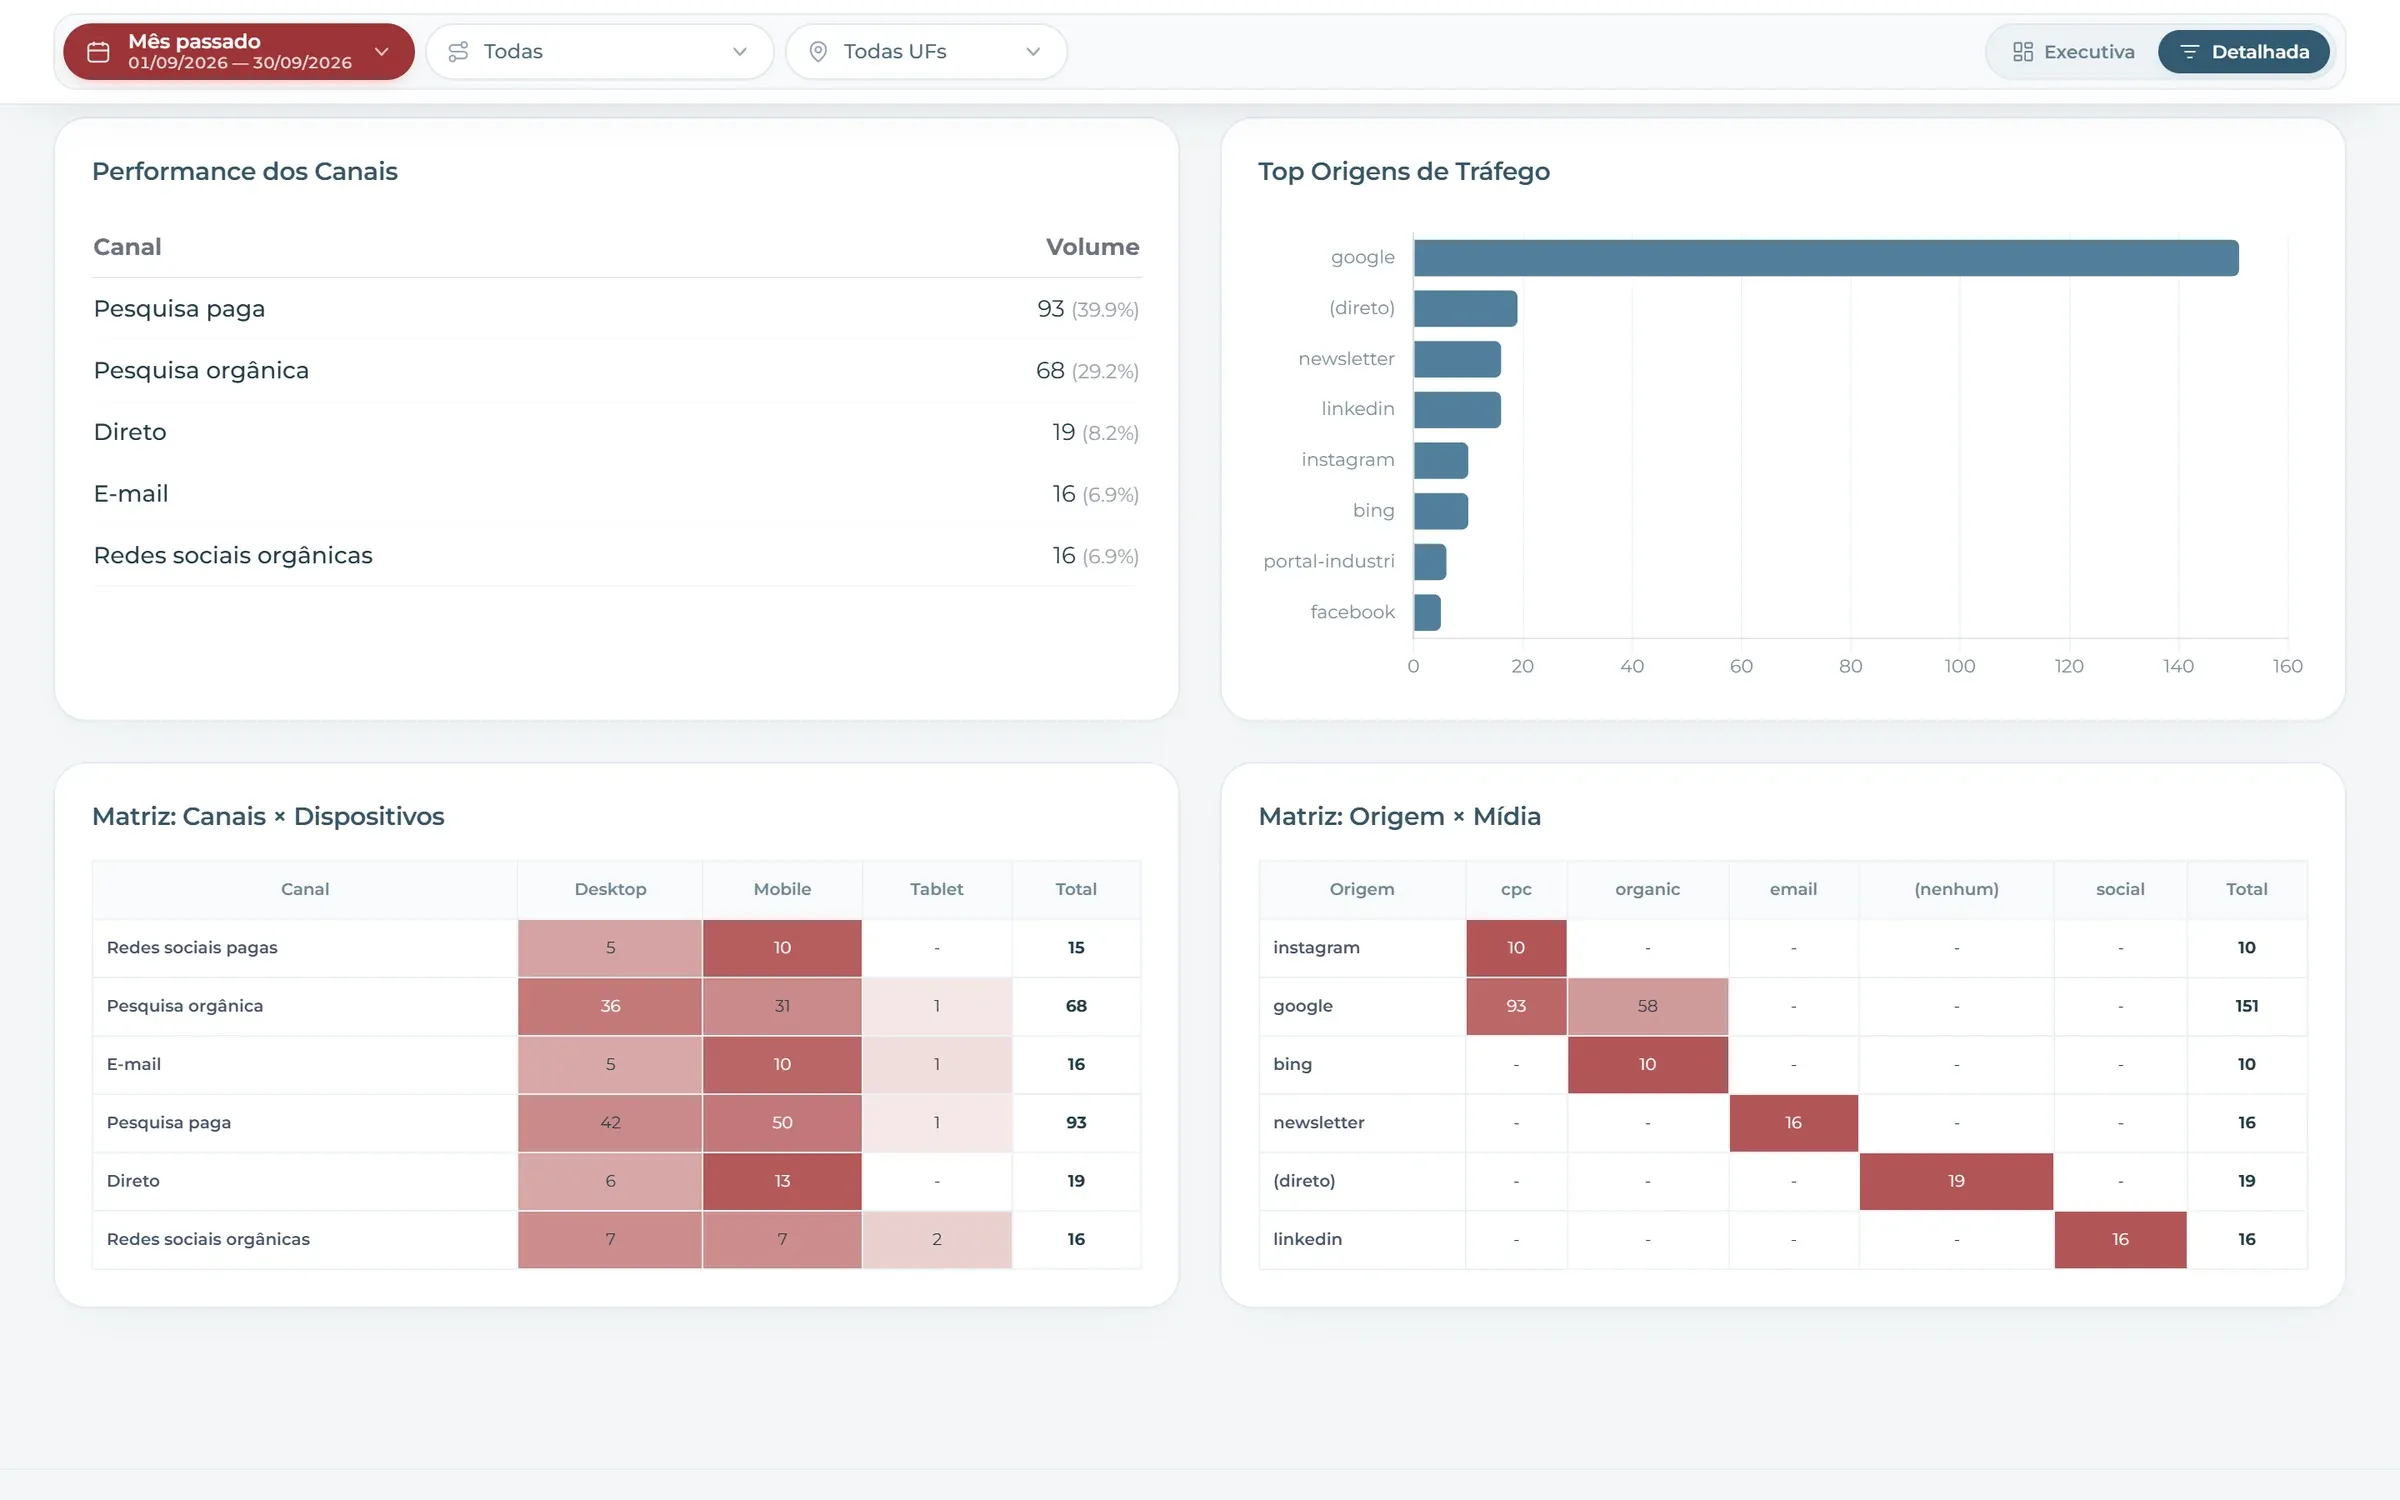Click linkedin social cell showing 16
The height and width of the screenshot is (1500, 2400).
tap(2120, 1239)
